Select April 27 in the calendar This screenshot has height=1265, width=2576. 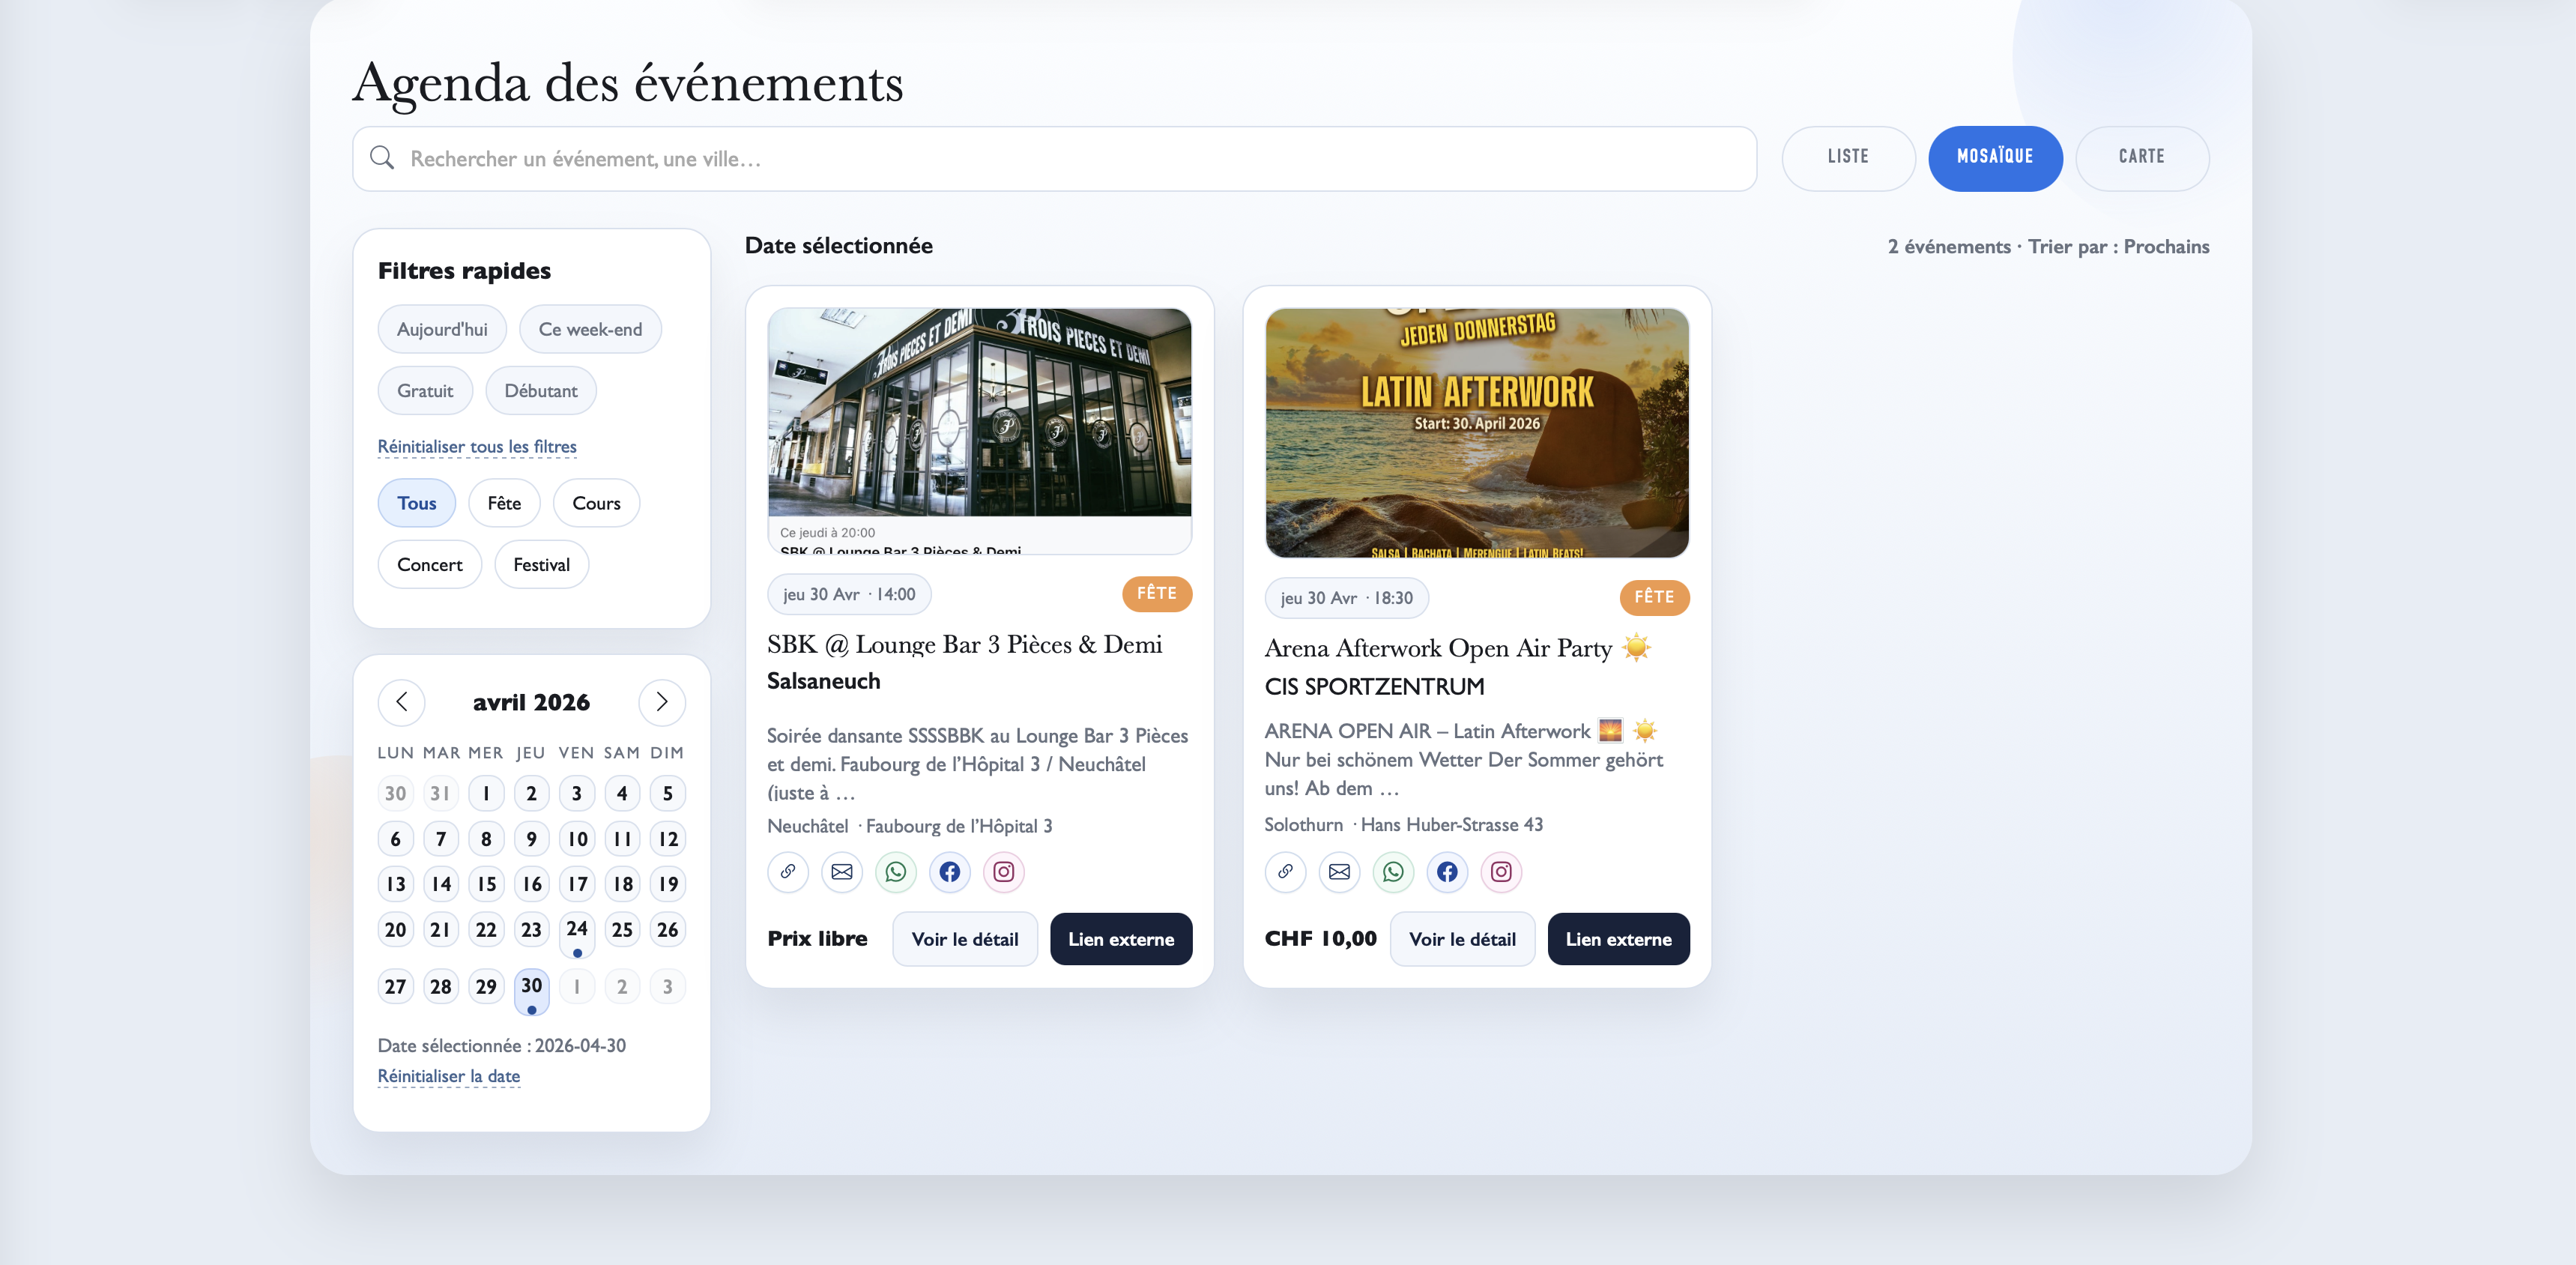point(396,987)
